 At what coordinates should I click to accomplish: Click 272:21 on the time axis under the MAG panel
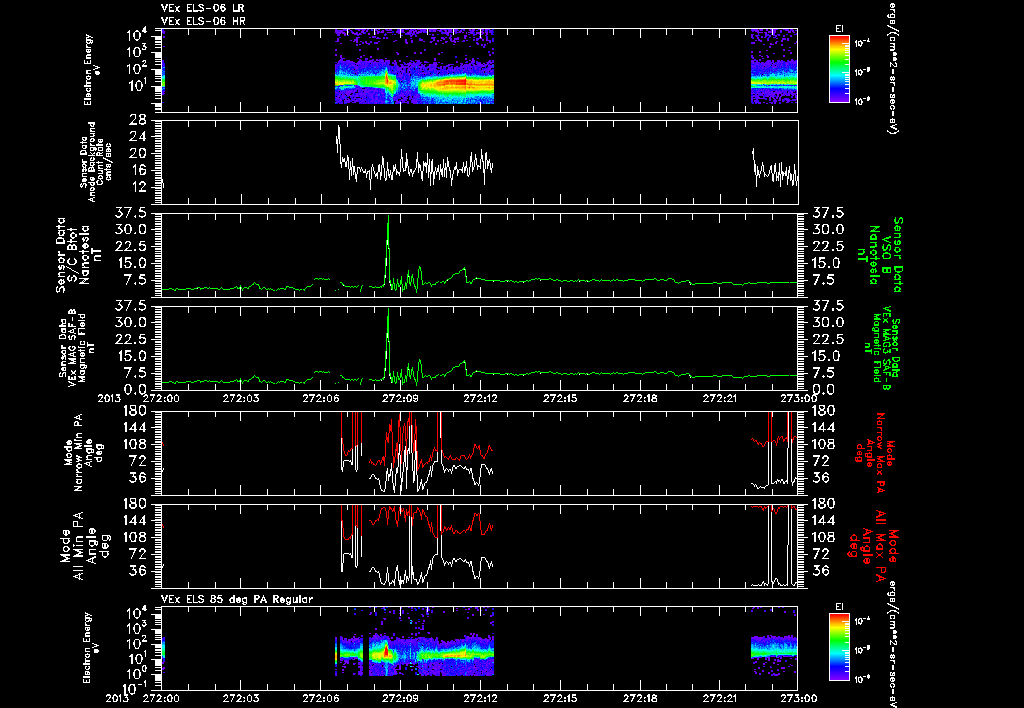click(x=720, y=398)
